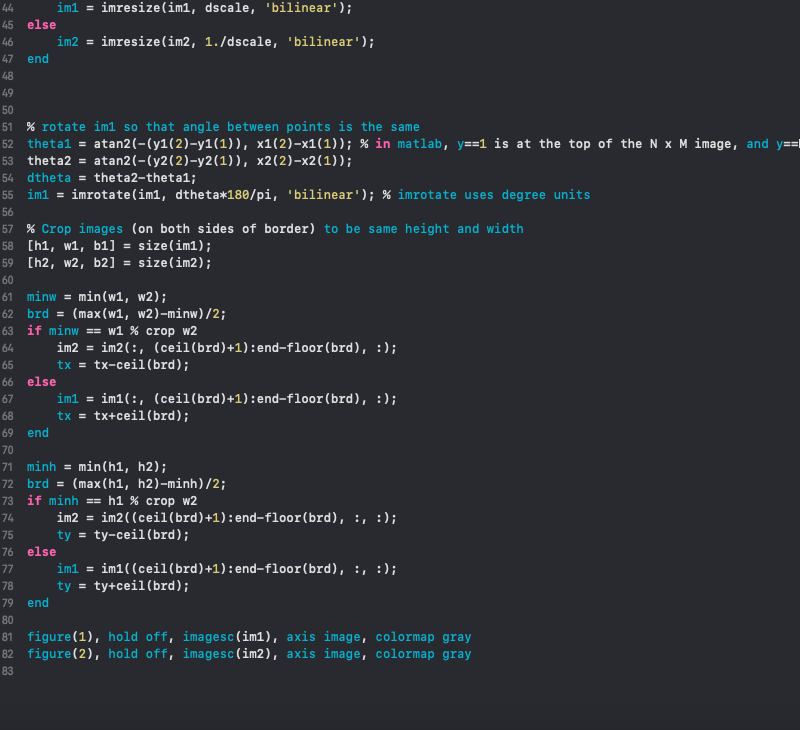Click the "end" keyword on line 47
Viewport: 800px width, 730px height.
(38, 59)
